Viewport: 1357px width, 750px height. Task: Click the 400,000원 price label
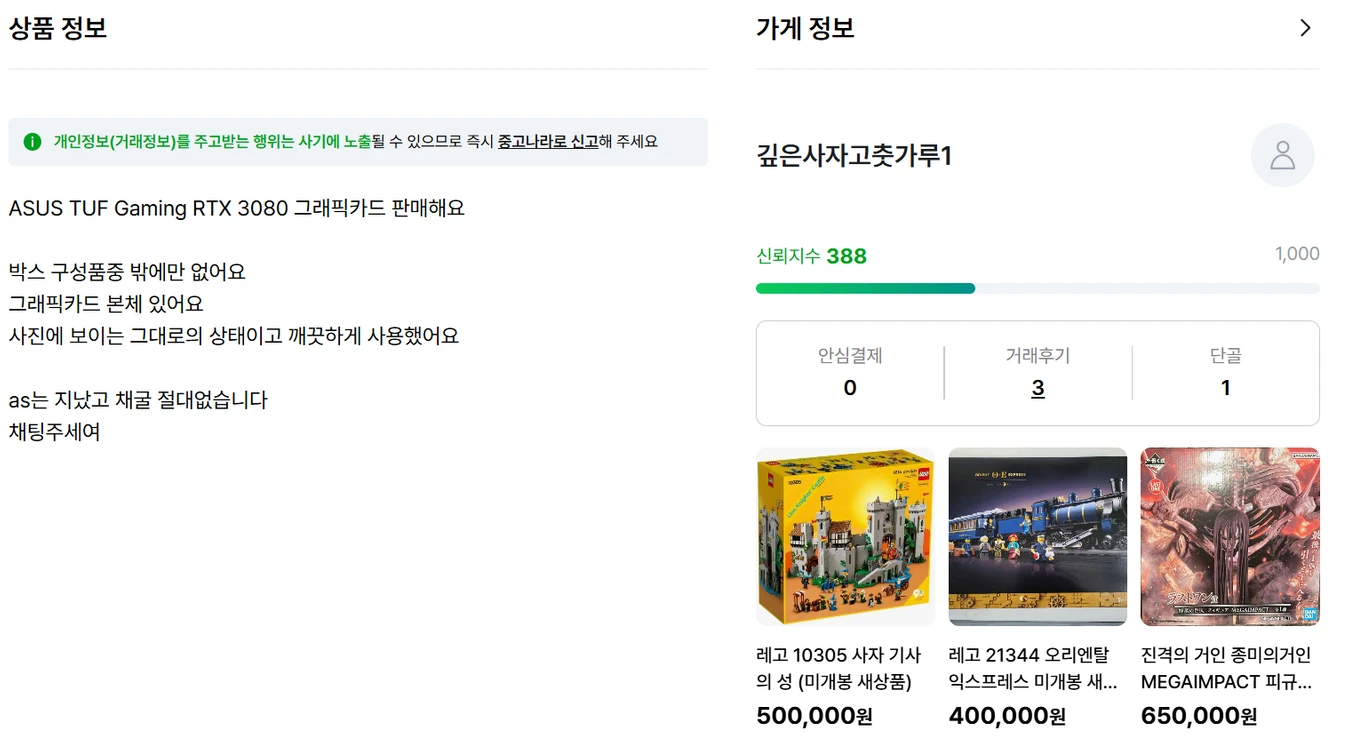1007,716
